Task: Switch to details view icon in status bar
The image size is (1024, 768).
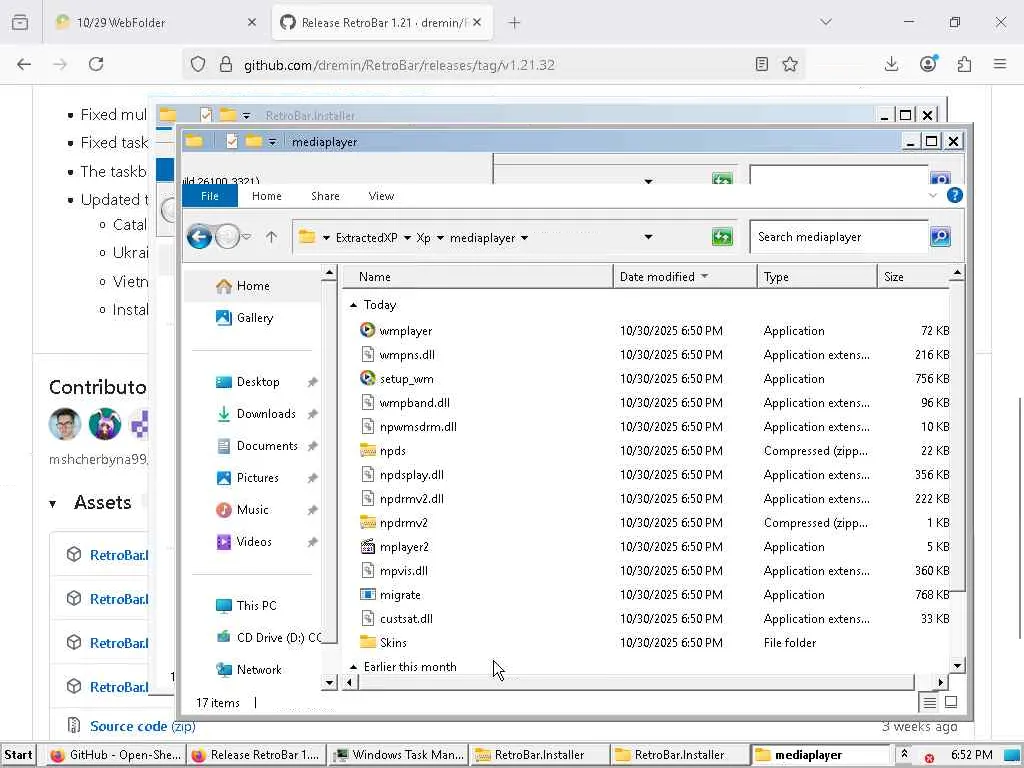Action: coord(929,703)
